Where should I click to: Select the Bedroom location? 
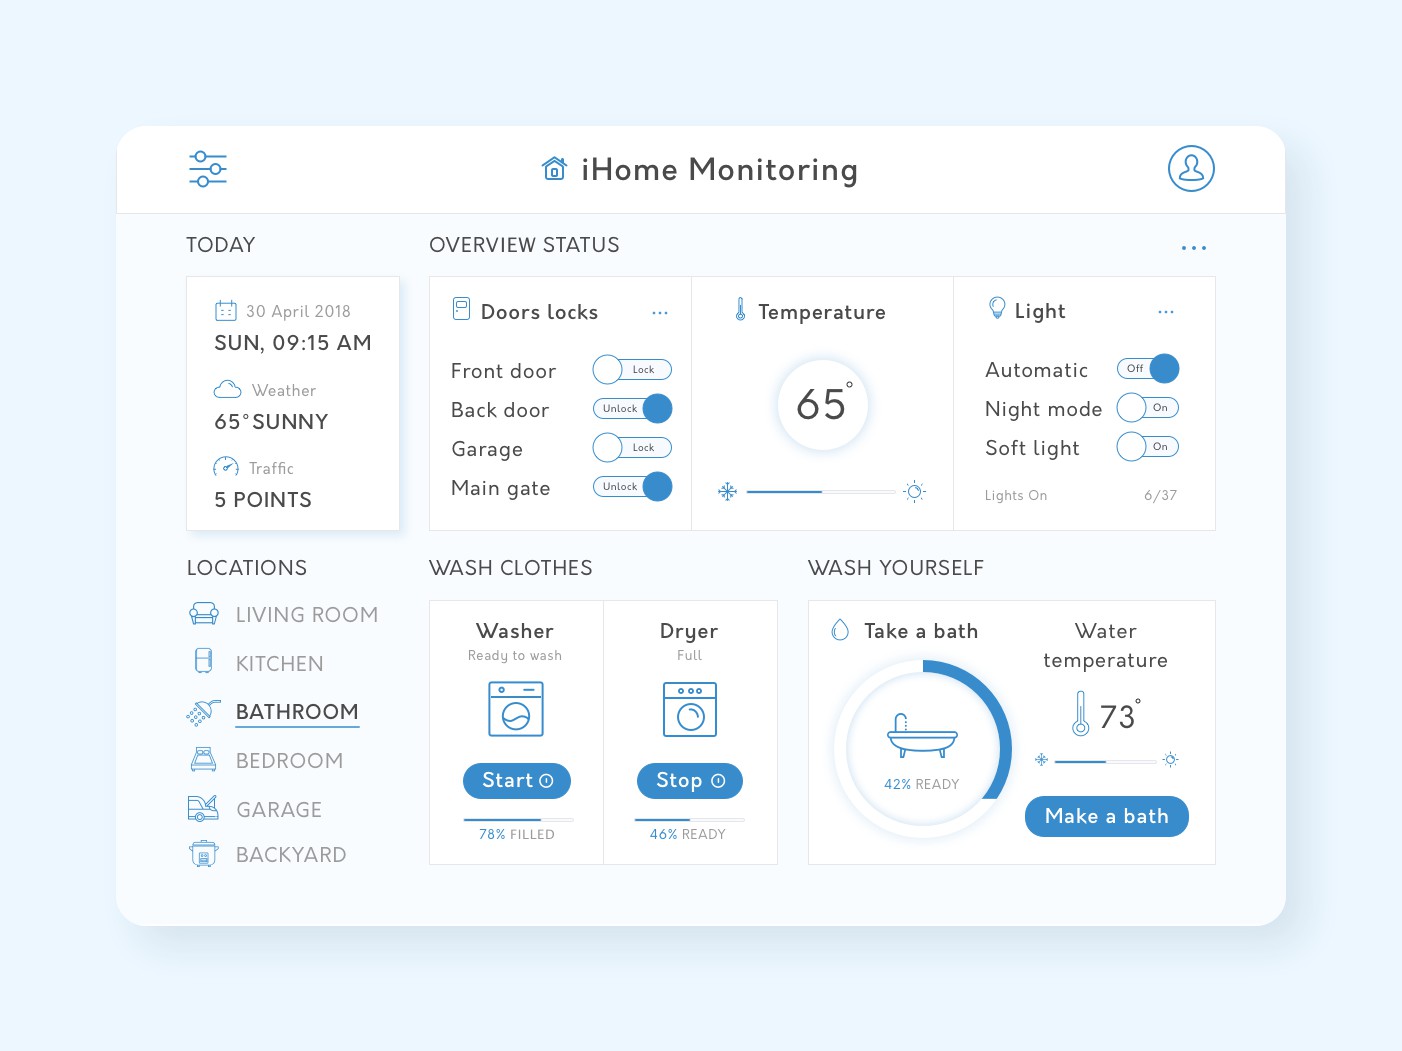(266, 760)
